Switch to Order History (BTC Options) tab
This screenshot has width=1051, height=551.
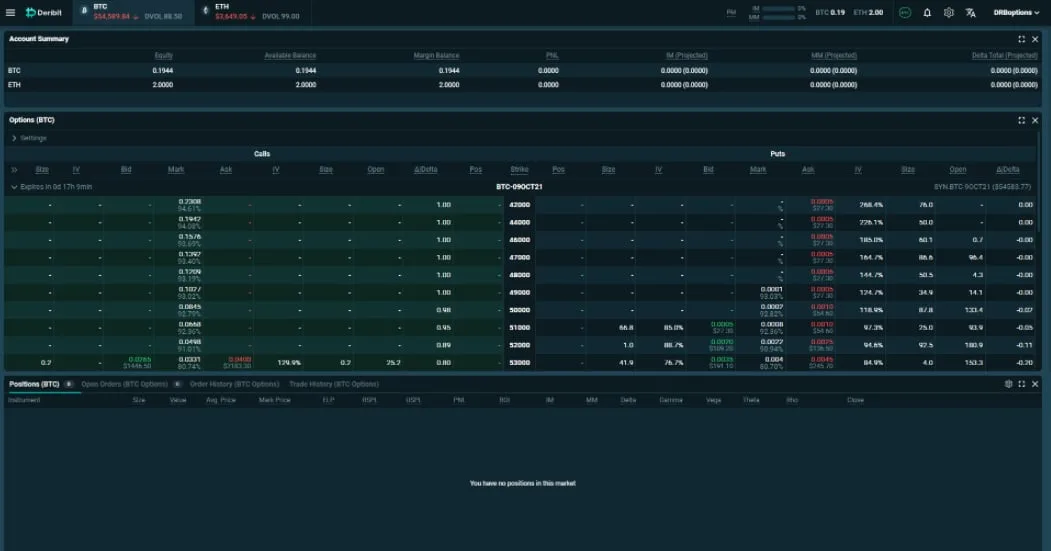(x=235, y=385)
